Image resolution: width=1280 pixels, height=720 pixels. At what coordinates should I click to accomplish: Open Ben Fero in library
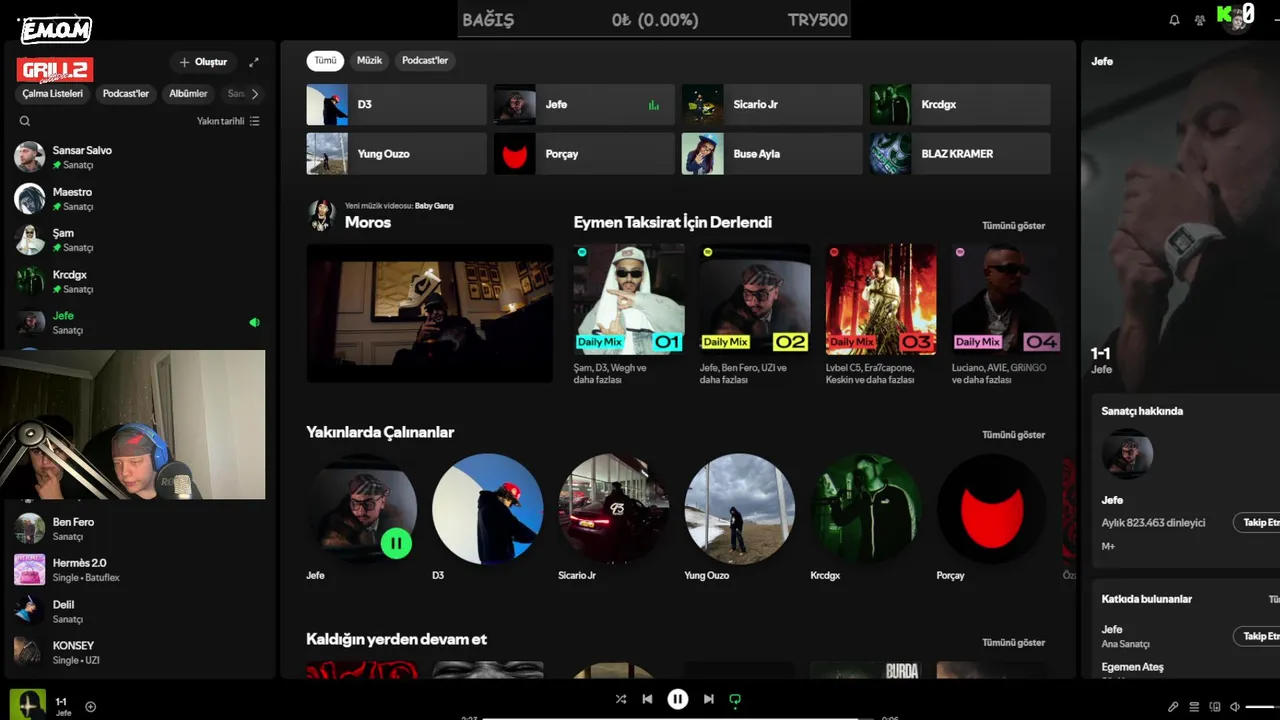click(x=140, y=528)
